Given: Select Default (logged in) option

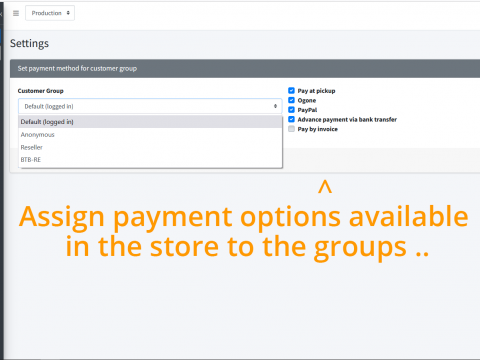Looking at the screenshot, I should pos(150,122).
